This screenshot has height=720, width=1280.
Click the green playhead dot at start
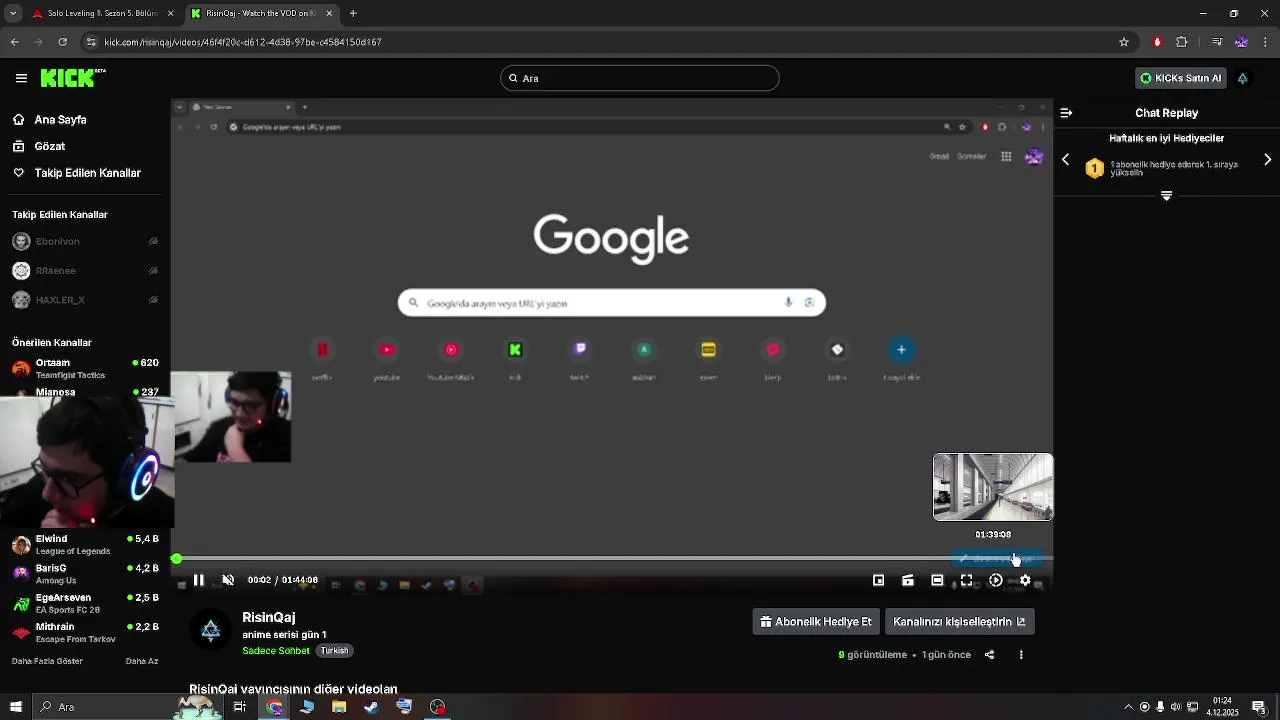pos(177,559)
